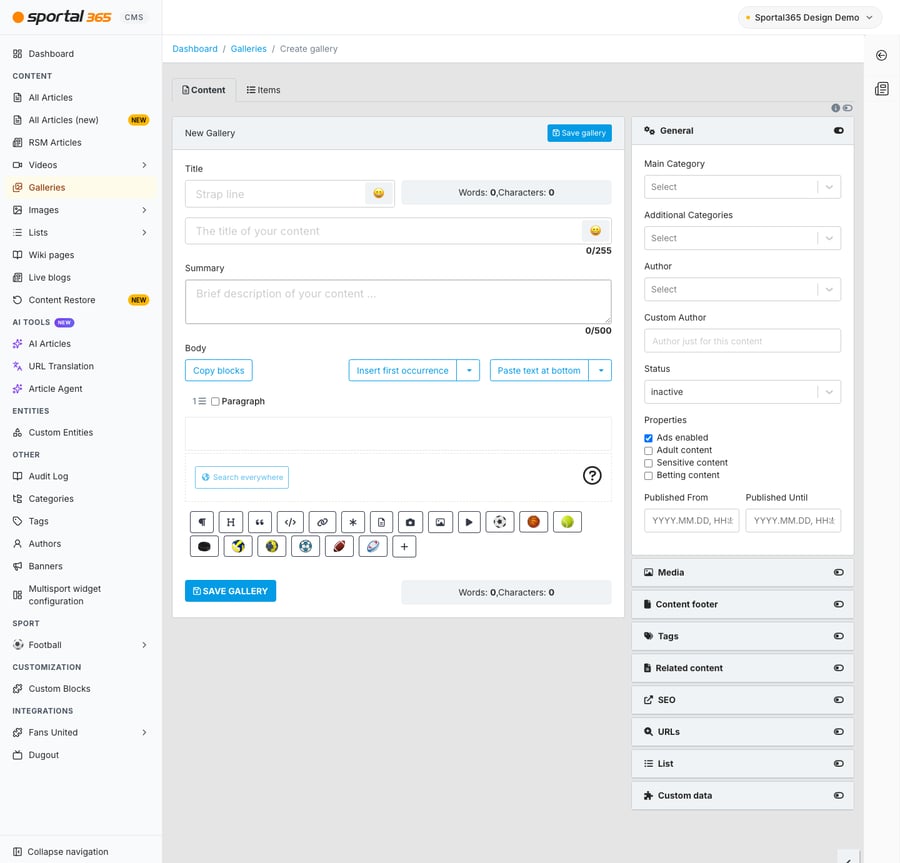900x863 pixels.
Task: Click the Copy blocks button
Action: 219,371
